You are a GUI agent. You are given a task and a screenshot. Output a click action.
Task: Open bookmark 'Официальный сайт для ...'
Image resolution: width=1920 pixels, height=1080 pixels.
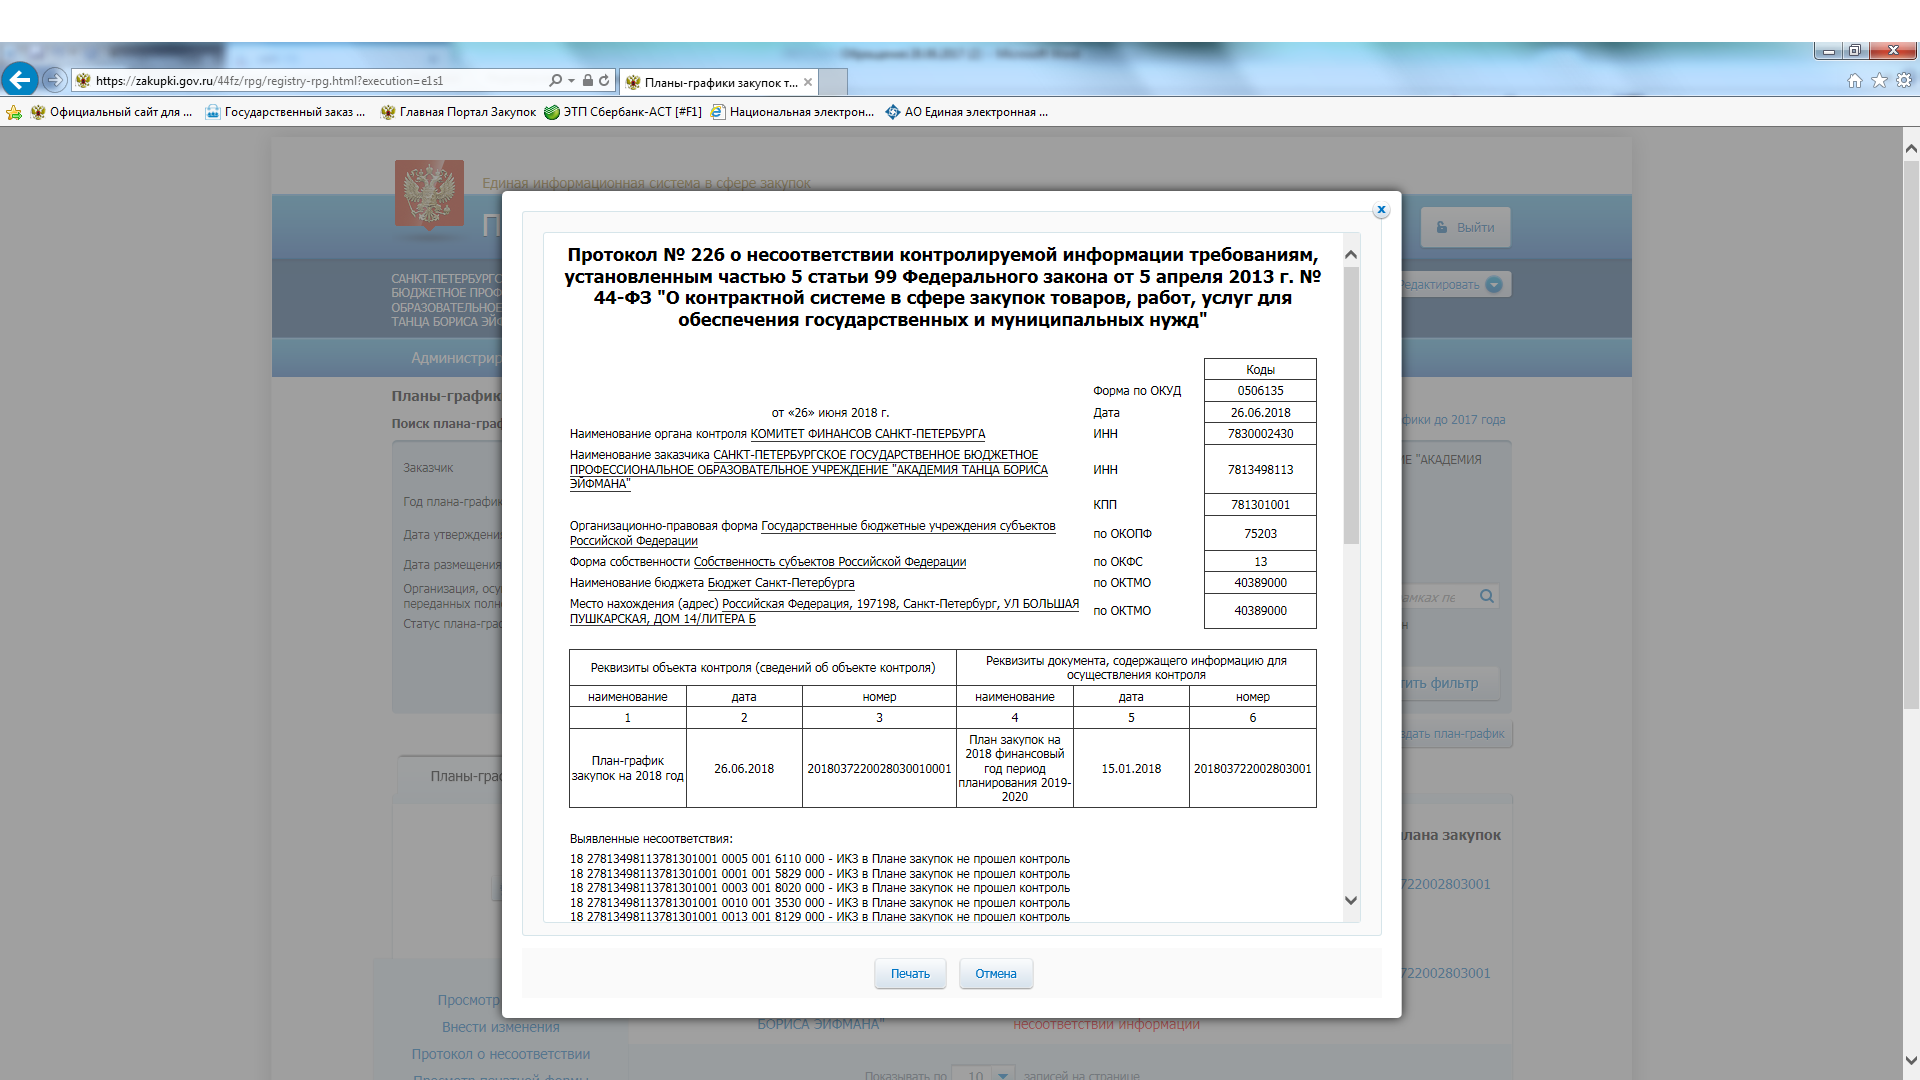[x=111, y=112]
